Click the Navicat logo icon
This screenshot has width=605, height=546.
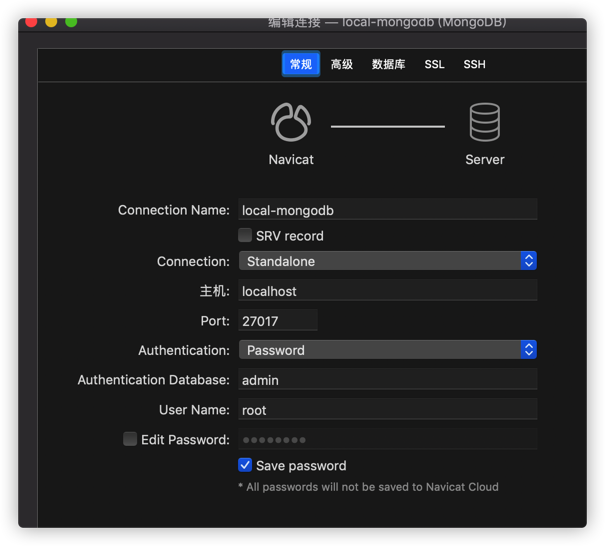pyautogui.click(x=291, y=122)
